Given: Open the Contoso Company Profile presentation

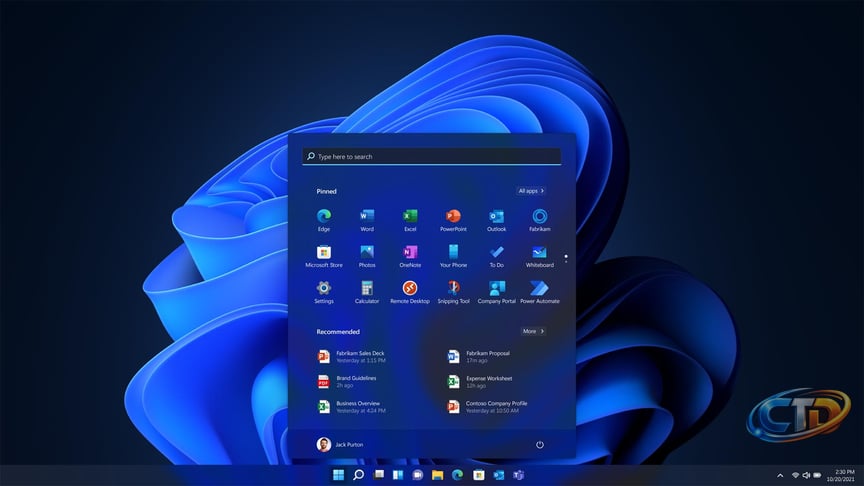Looking at the screenshot, I should 487,407.
